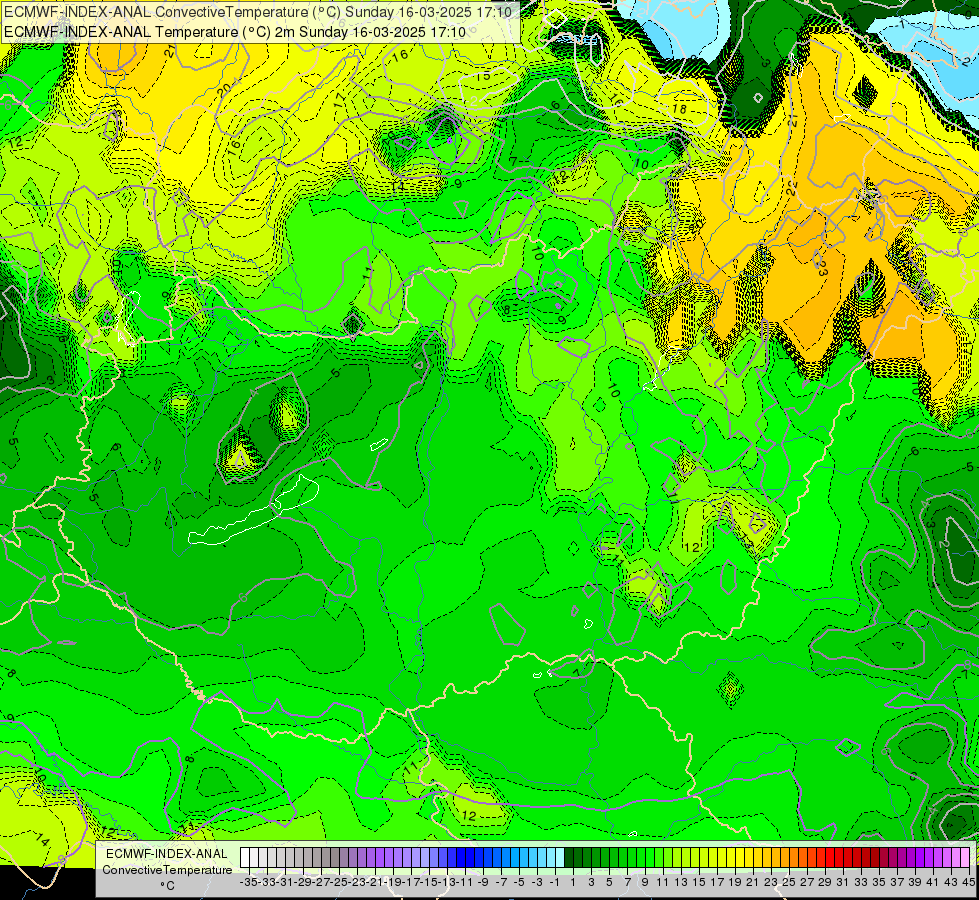Click contour label 22 in the orange zone
Image resolution: width=979 pixels, height=900 pixels.
tap(792, 189)
